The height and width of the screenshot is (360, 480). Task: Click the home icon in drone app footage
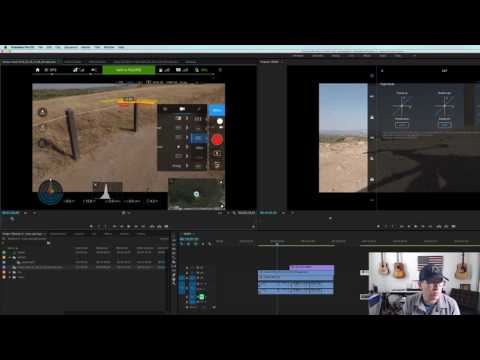tap(38, 70)
